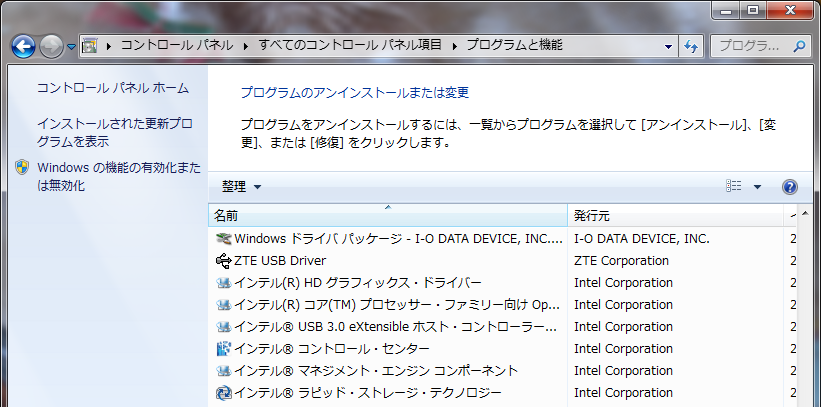821x407 pixels.
Task: Select インテル® ラピッド・ストレージ・テクノロジー entry
Action: coord(368,393)
